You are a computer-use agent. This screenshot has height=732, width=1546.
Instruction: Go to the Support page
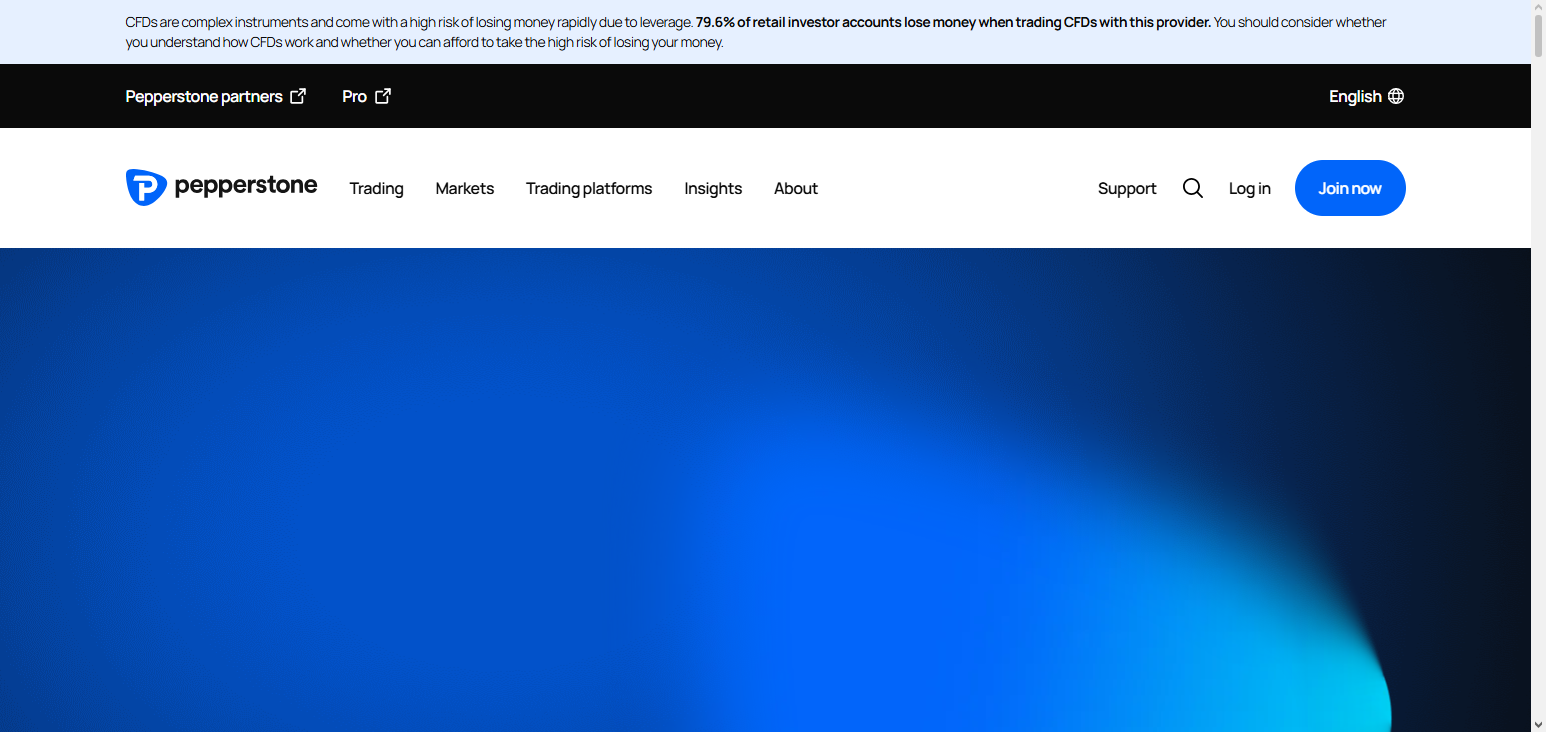[x=1127, y=188]
